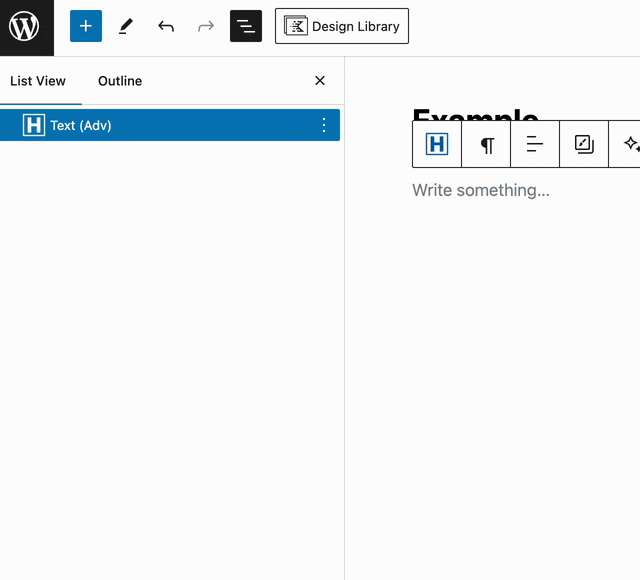This screenshot has width=641, height=580.
Task: Open the text alignment dropdown
Action: pyautogui.click(x=535, y=145)
